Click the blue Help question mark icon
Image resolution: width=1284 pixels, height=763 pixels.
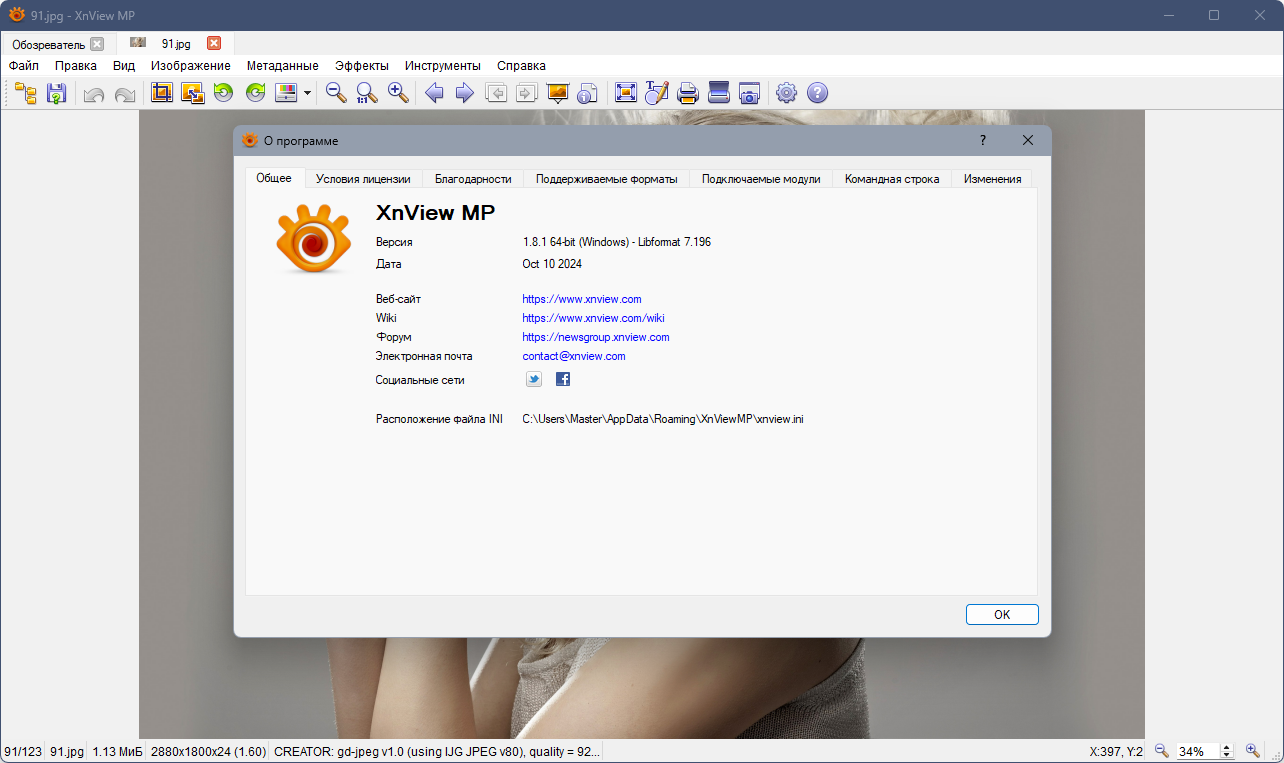[818, 93]
